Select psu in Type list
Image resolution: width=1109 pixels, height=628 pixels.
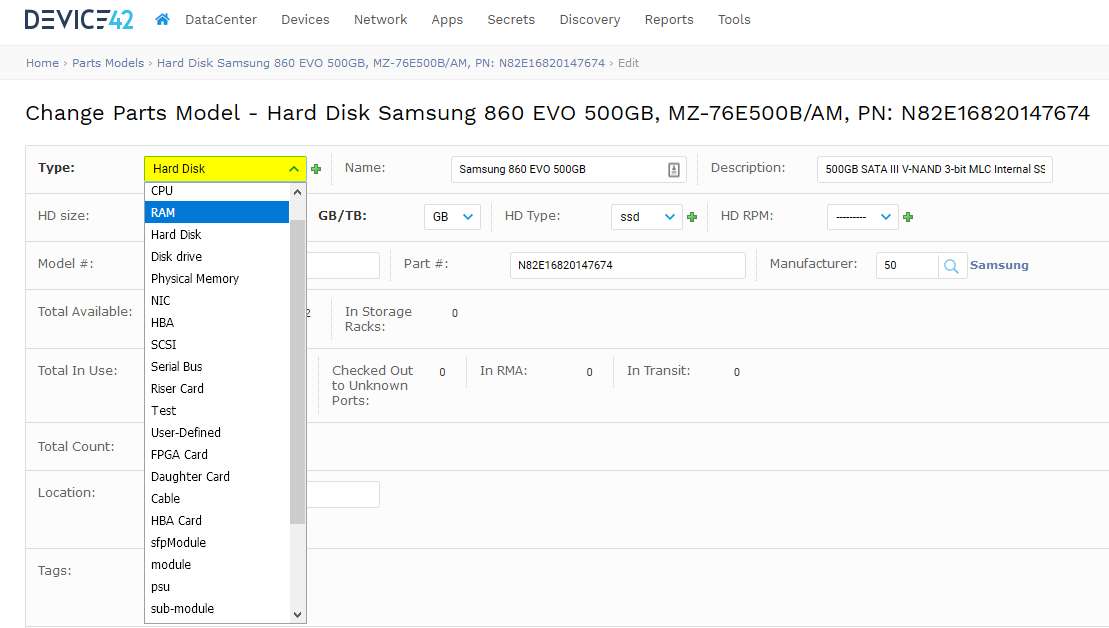pos(217,585)
